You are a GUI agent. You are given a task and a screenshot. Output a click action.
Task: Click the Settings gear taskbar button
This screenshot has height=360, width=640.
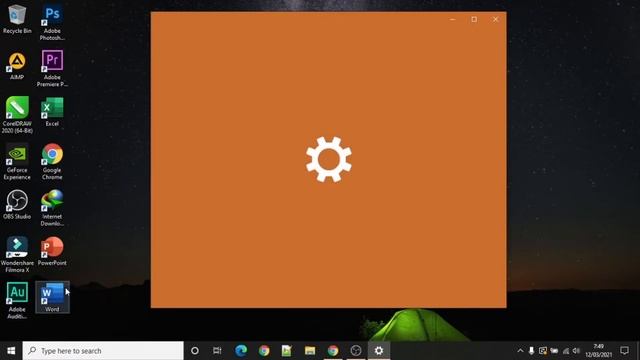point(379,351)
